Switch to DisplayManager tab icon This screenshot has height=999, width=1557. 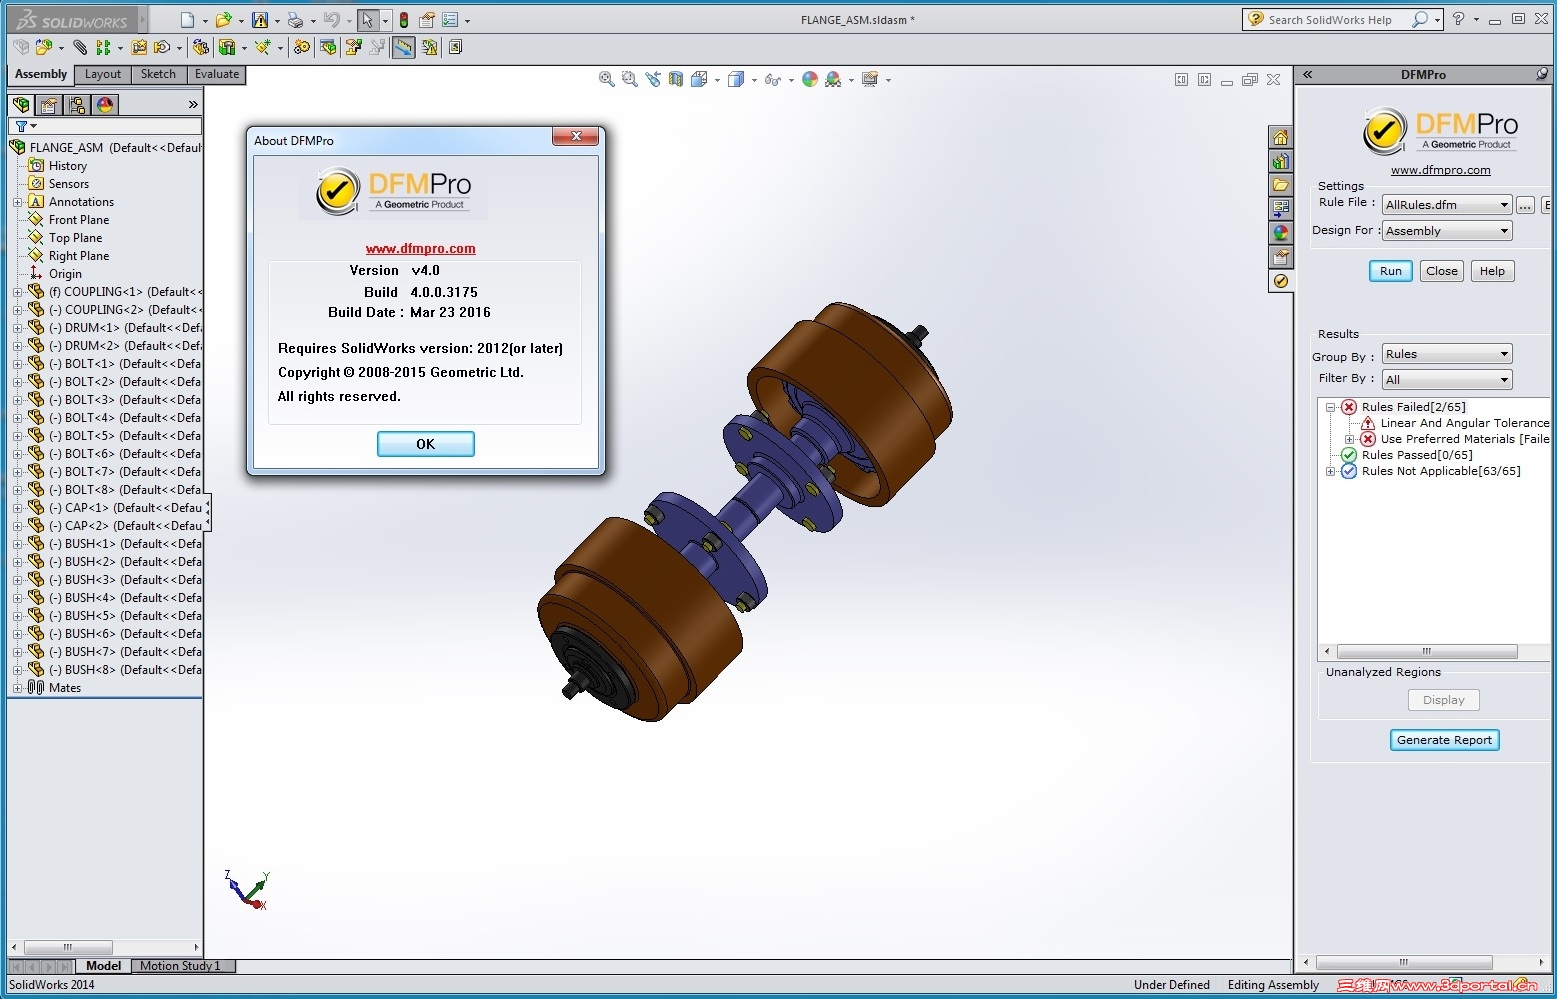(105, 104)
